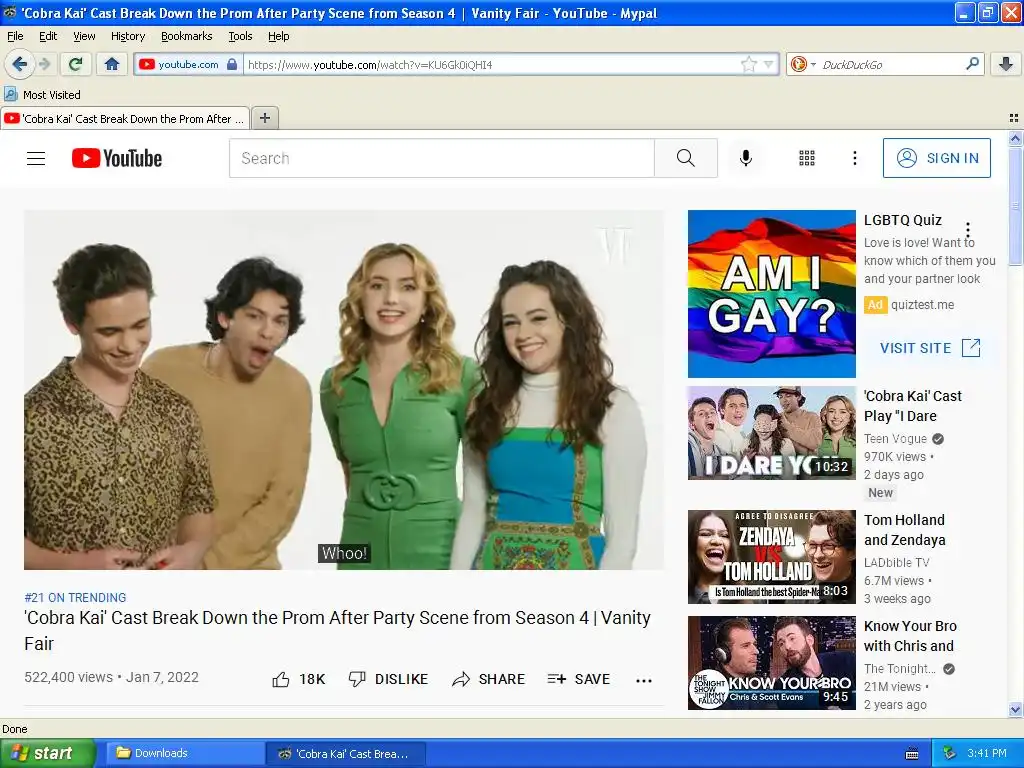Viewport: 1024px width, 768px height.
Task: Open the 'Cobra Kai' I Dare video thumbnail
Action: pyautogui.click(x=771, y=432)
